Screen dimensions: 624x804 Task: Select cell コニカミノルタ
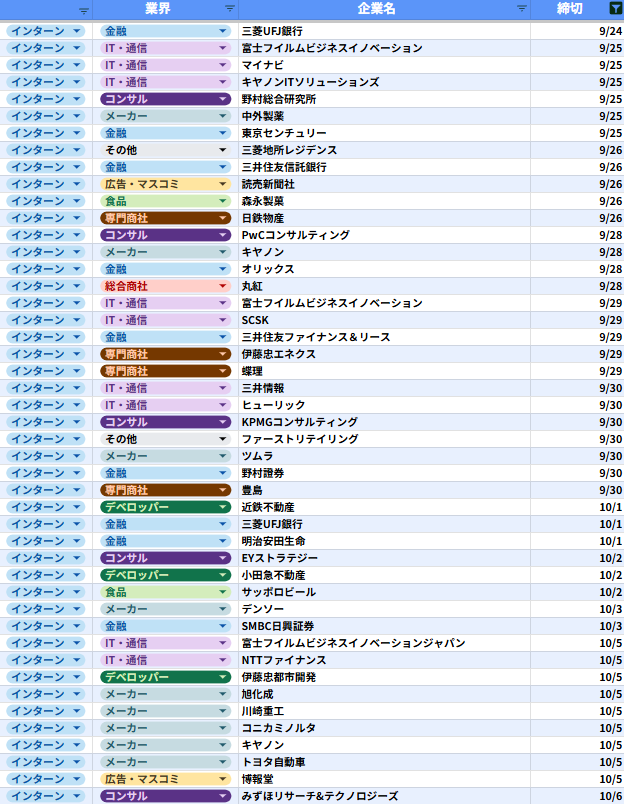point(385,728)
